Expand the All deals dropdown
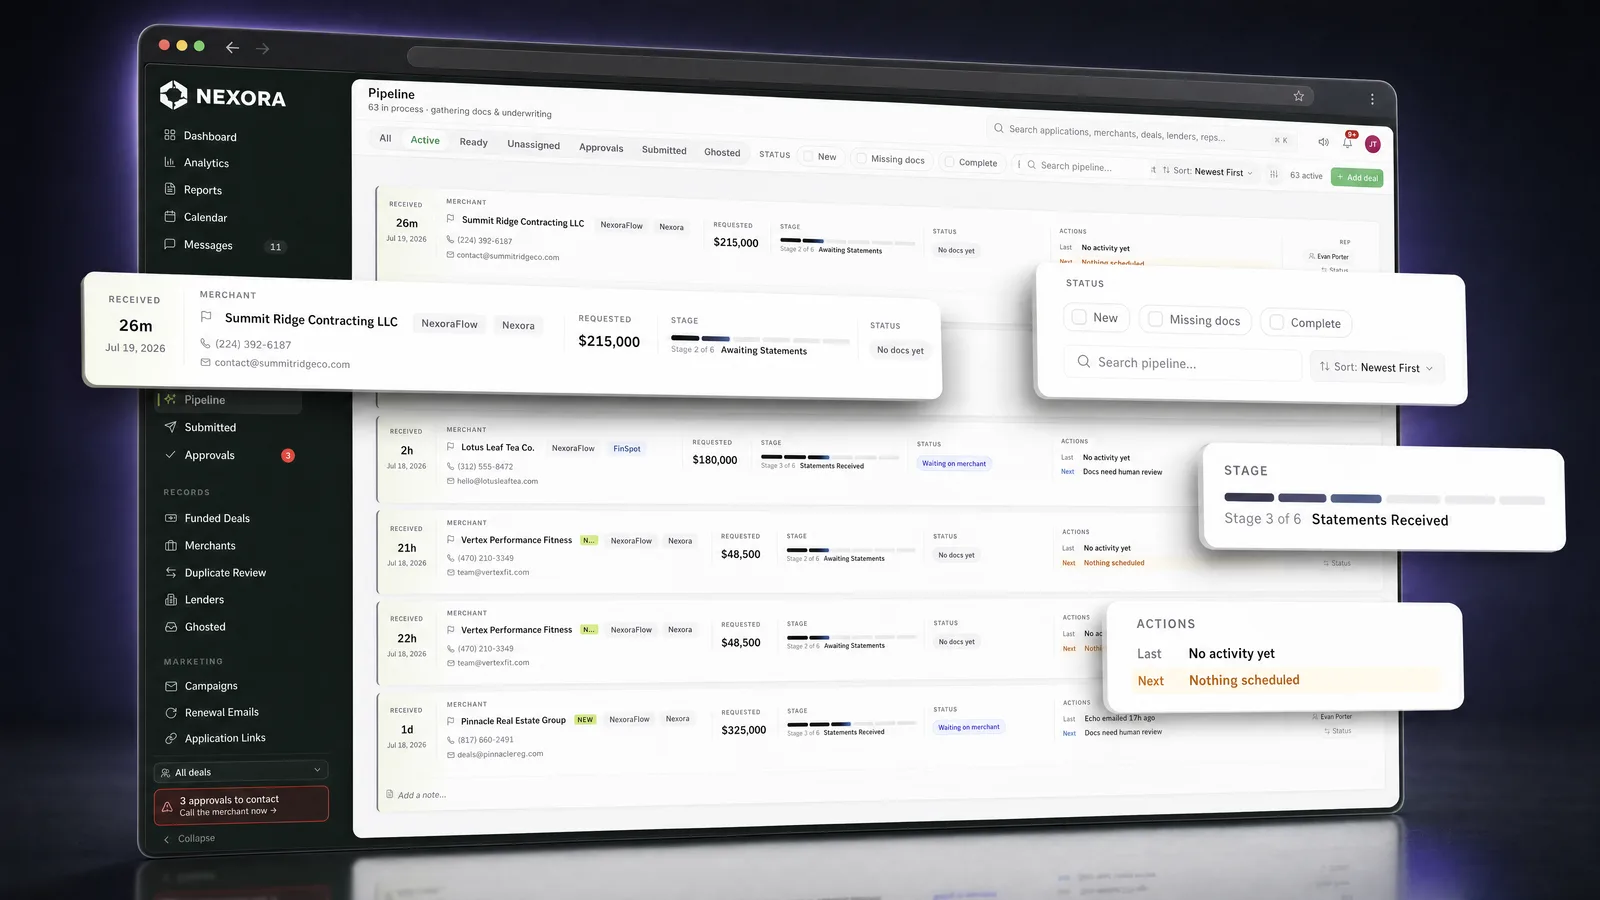Screen dimensions: 1600x900 pyautogui.click(x=241, y=771)
